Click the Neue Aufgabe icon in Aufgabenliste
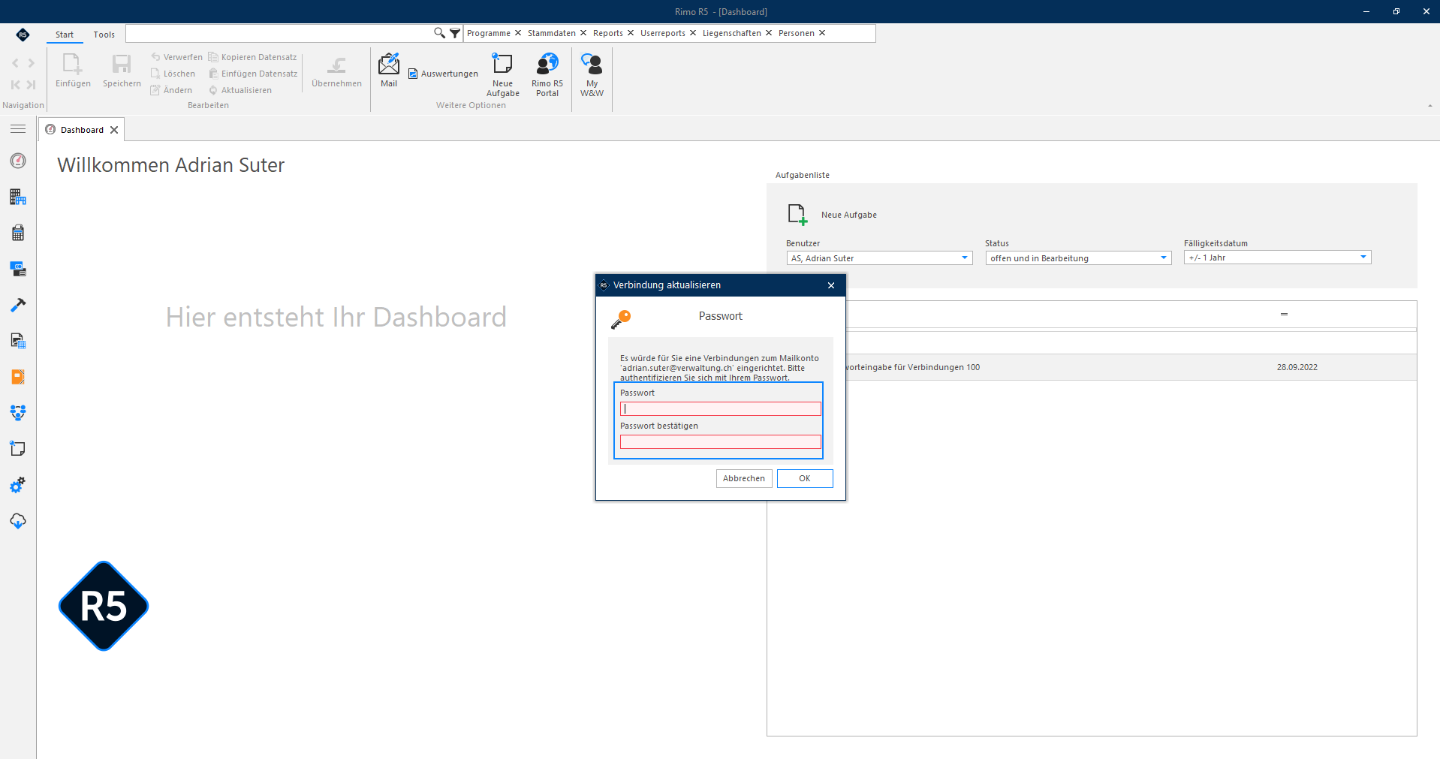This screenshot has width=1440, height=759. point(797,214)
